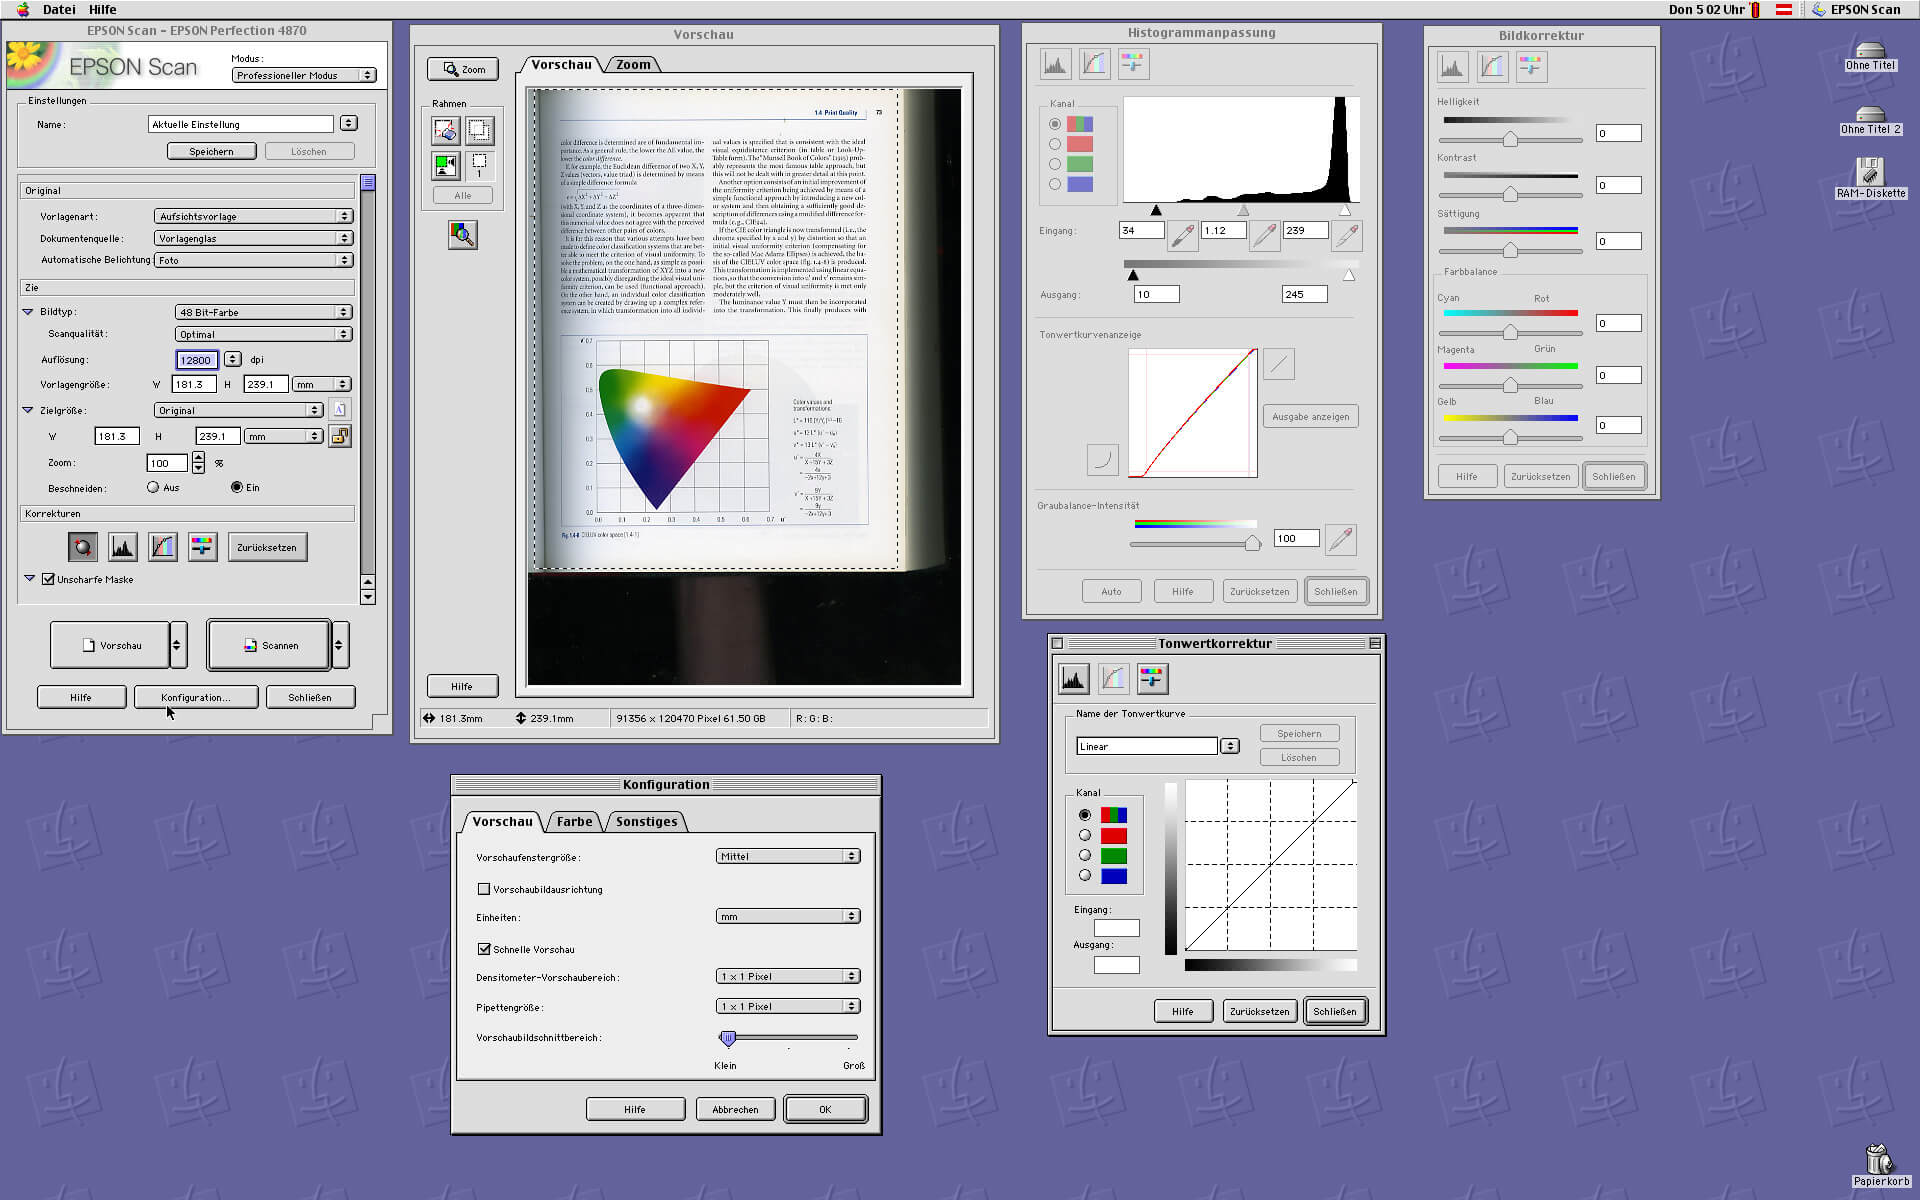Click the Konfiguration... button

[x=196, y=697]
